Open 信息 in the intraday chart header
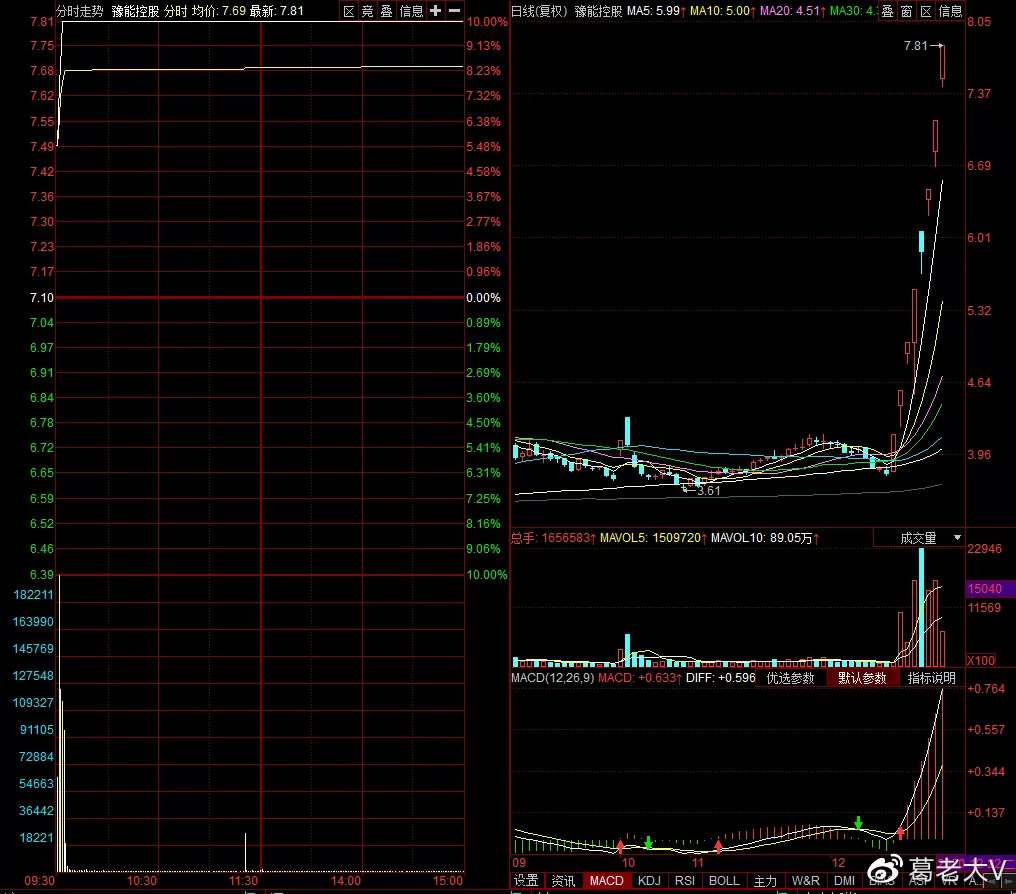Screen dimensions: 1016x894 411,11
